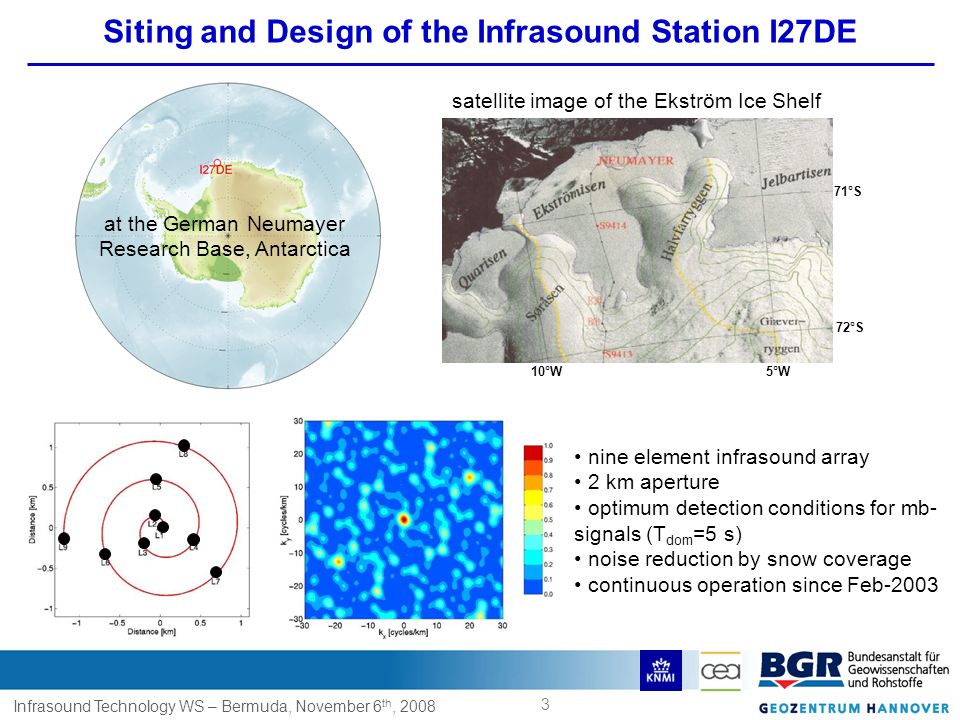Click 'kx [cycles/km]' axis label
Screen dimensions: 960x720
pyautogui.click(x=403, y=633)
